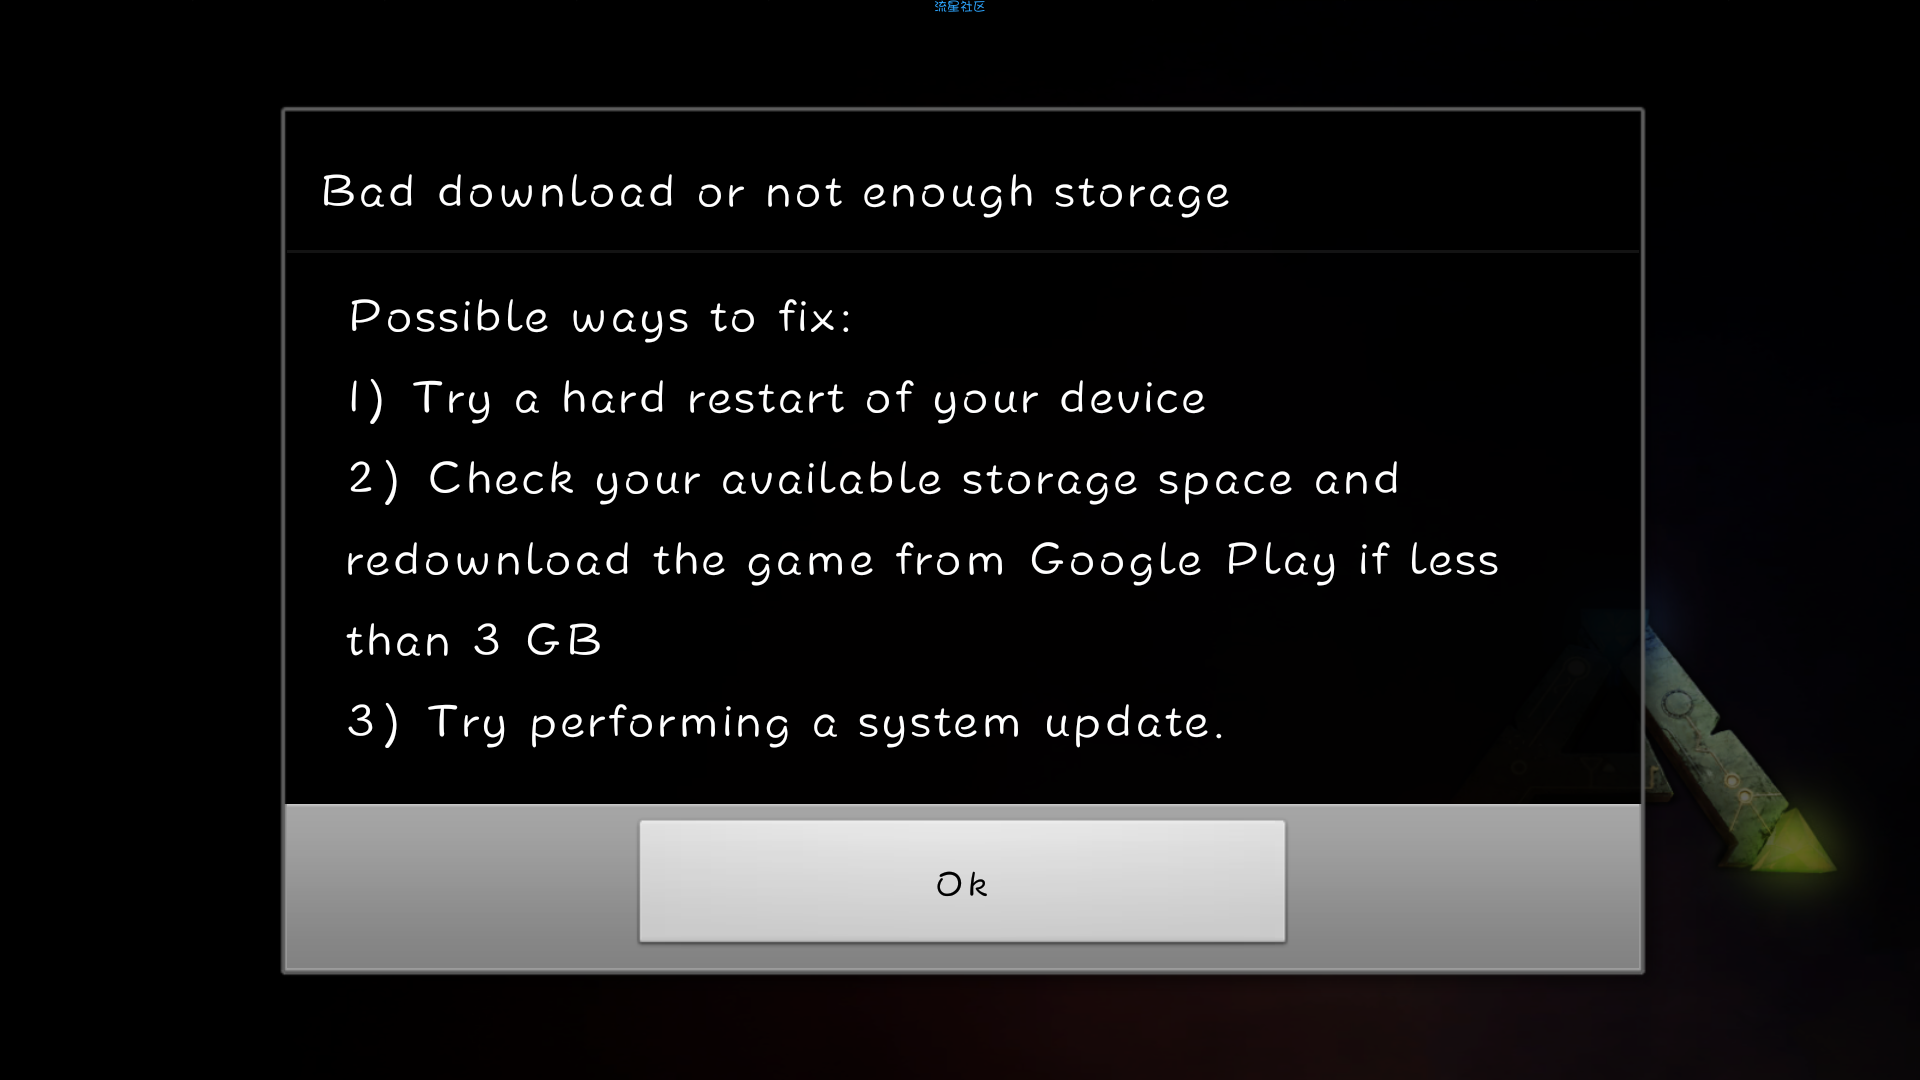The image size is (1920, 1080).
Task: Click the line 'Try a hard restart of your device'
Action: 809,399
